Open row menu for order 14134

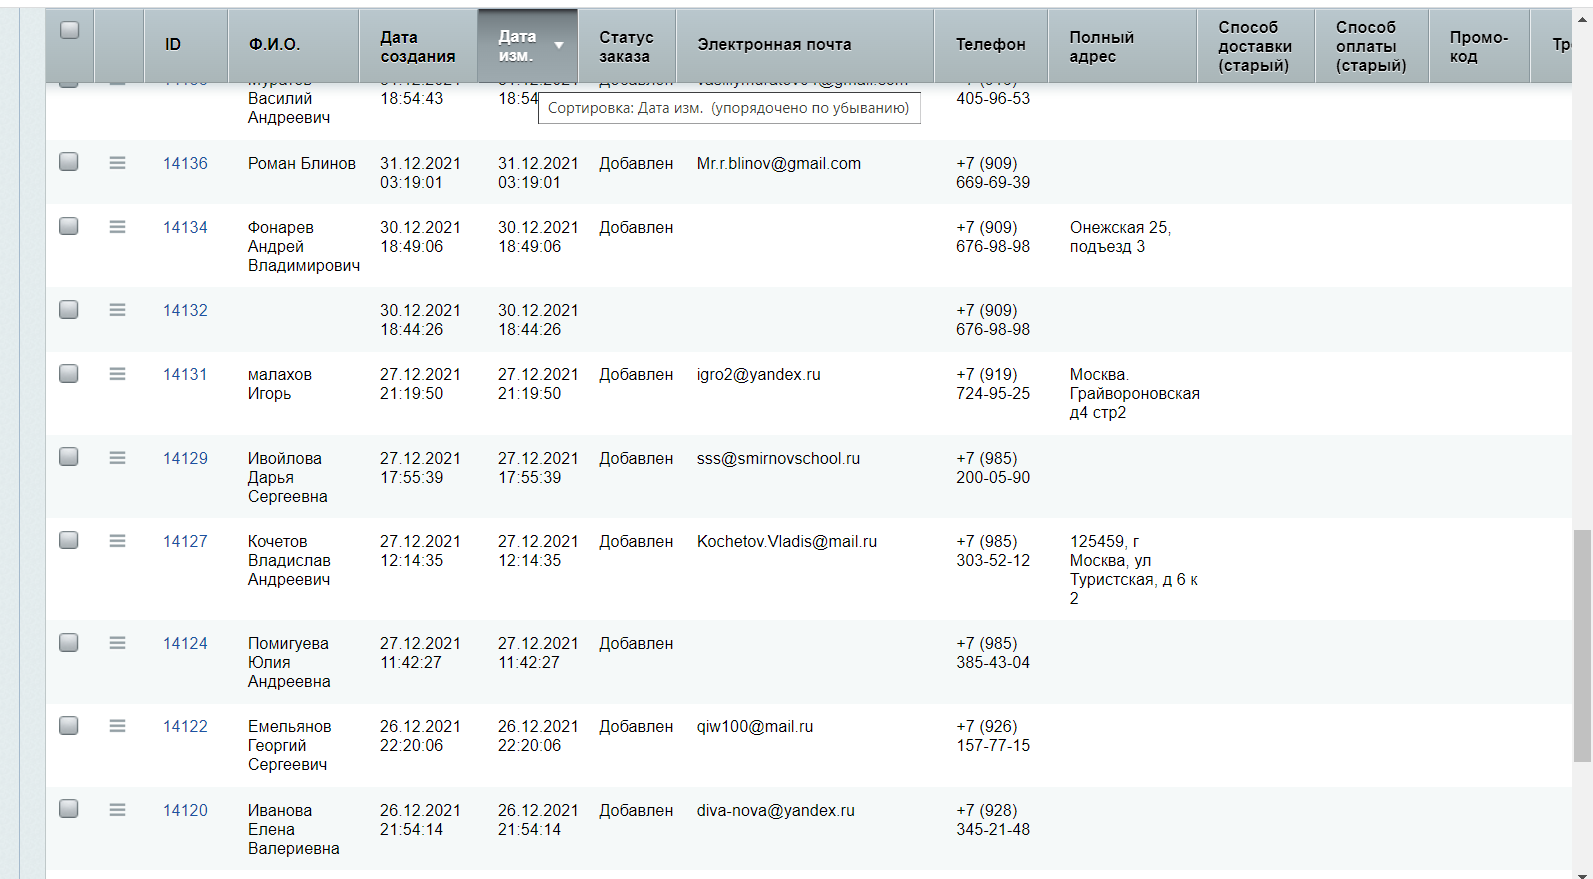(117, 227)
